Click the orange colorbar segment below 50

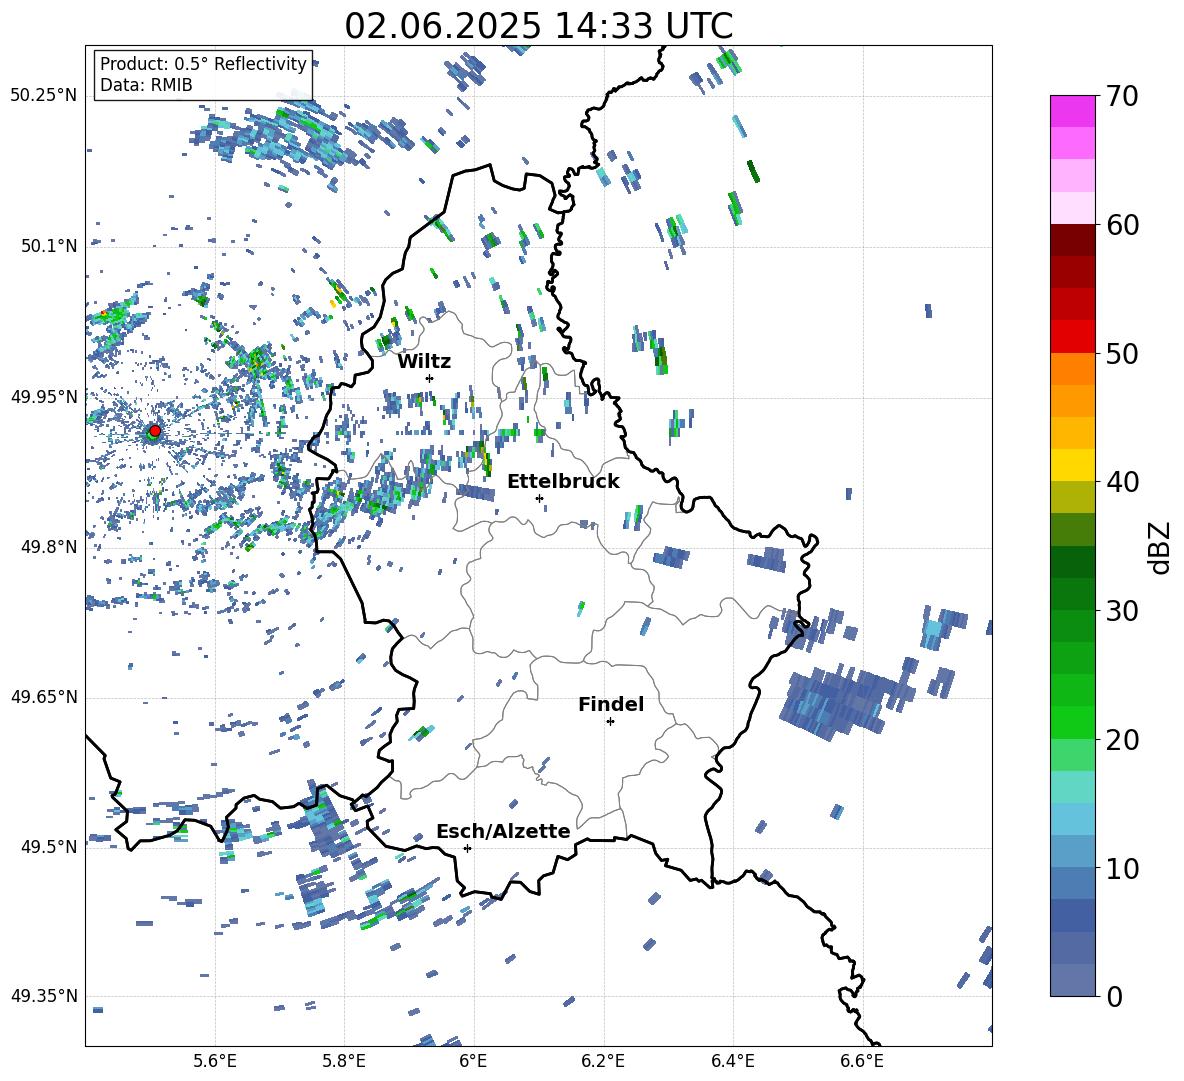tap(1072, 368)
